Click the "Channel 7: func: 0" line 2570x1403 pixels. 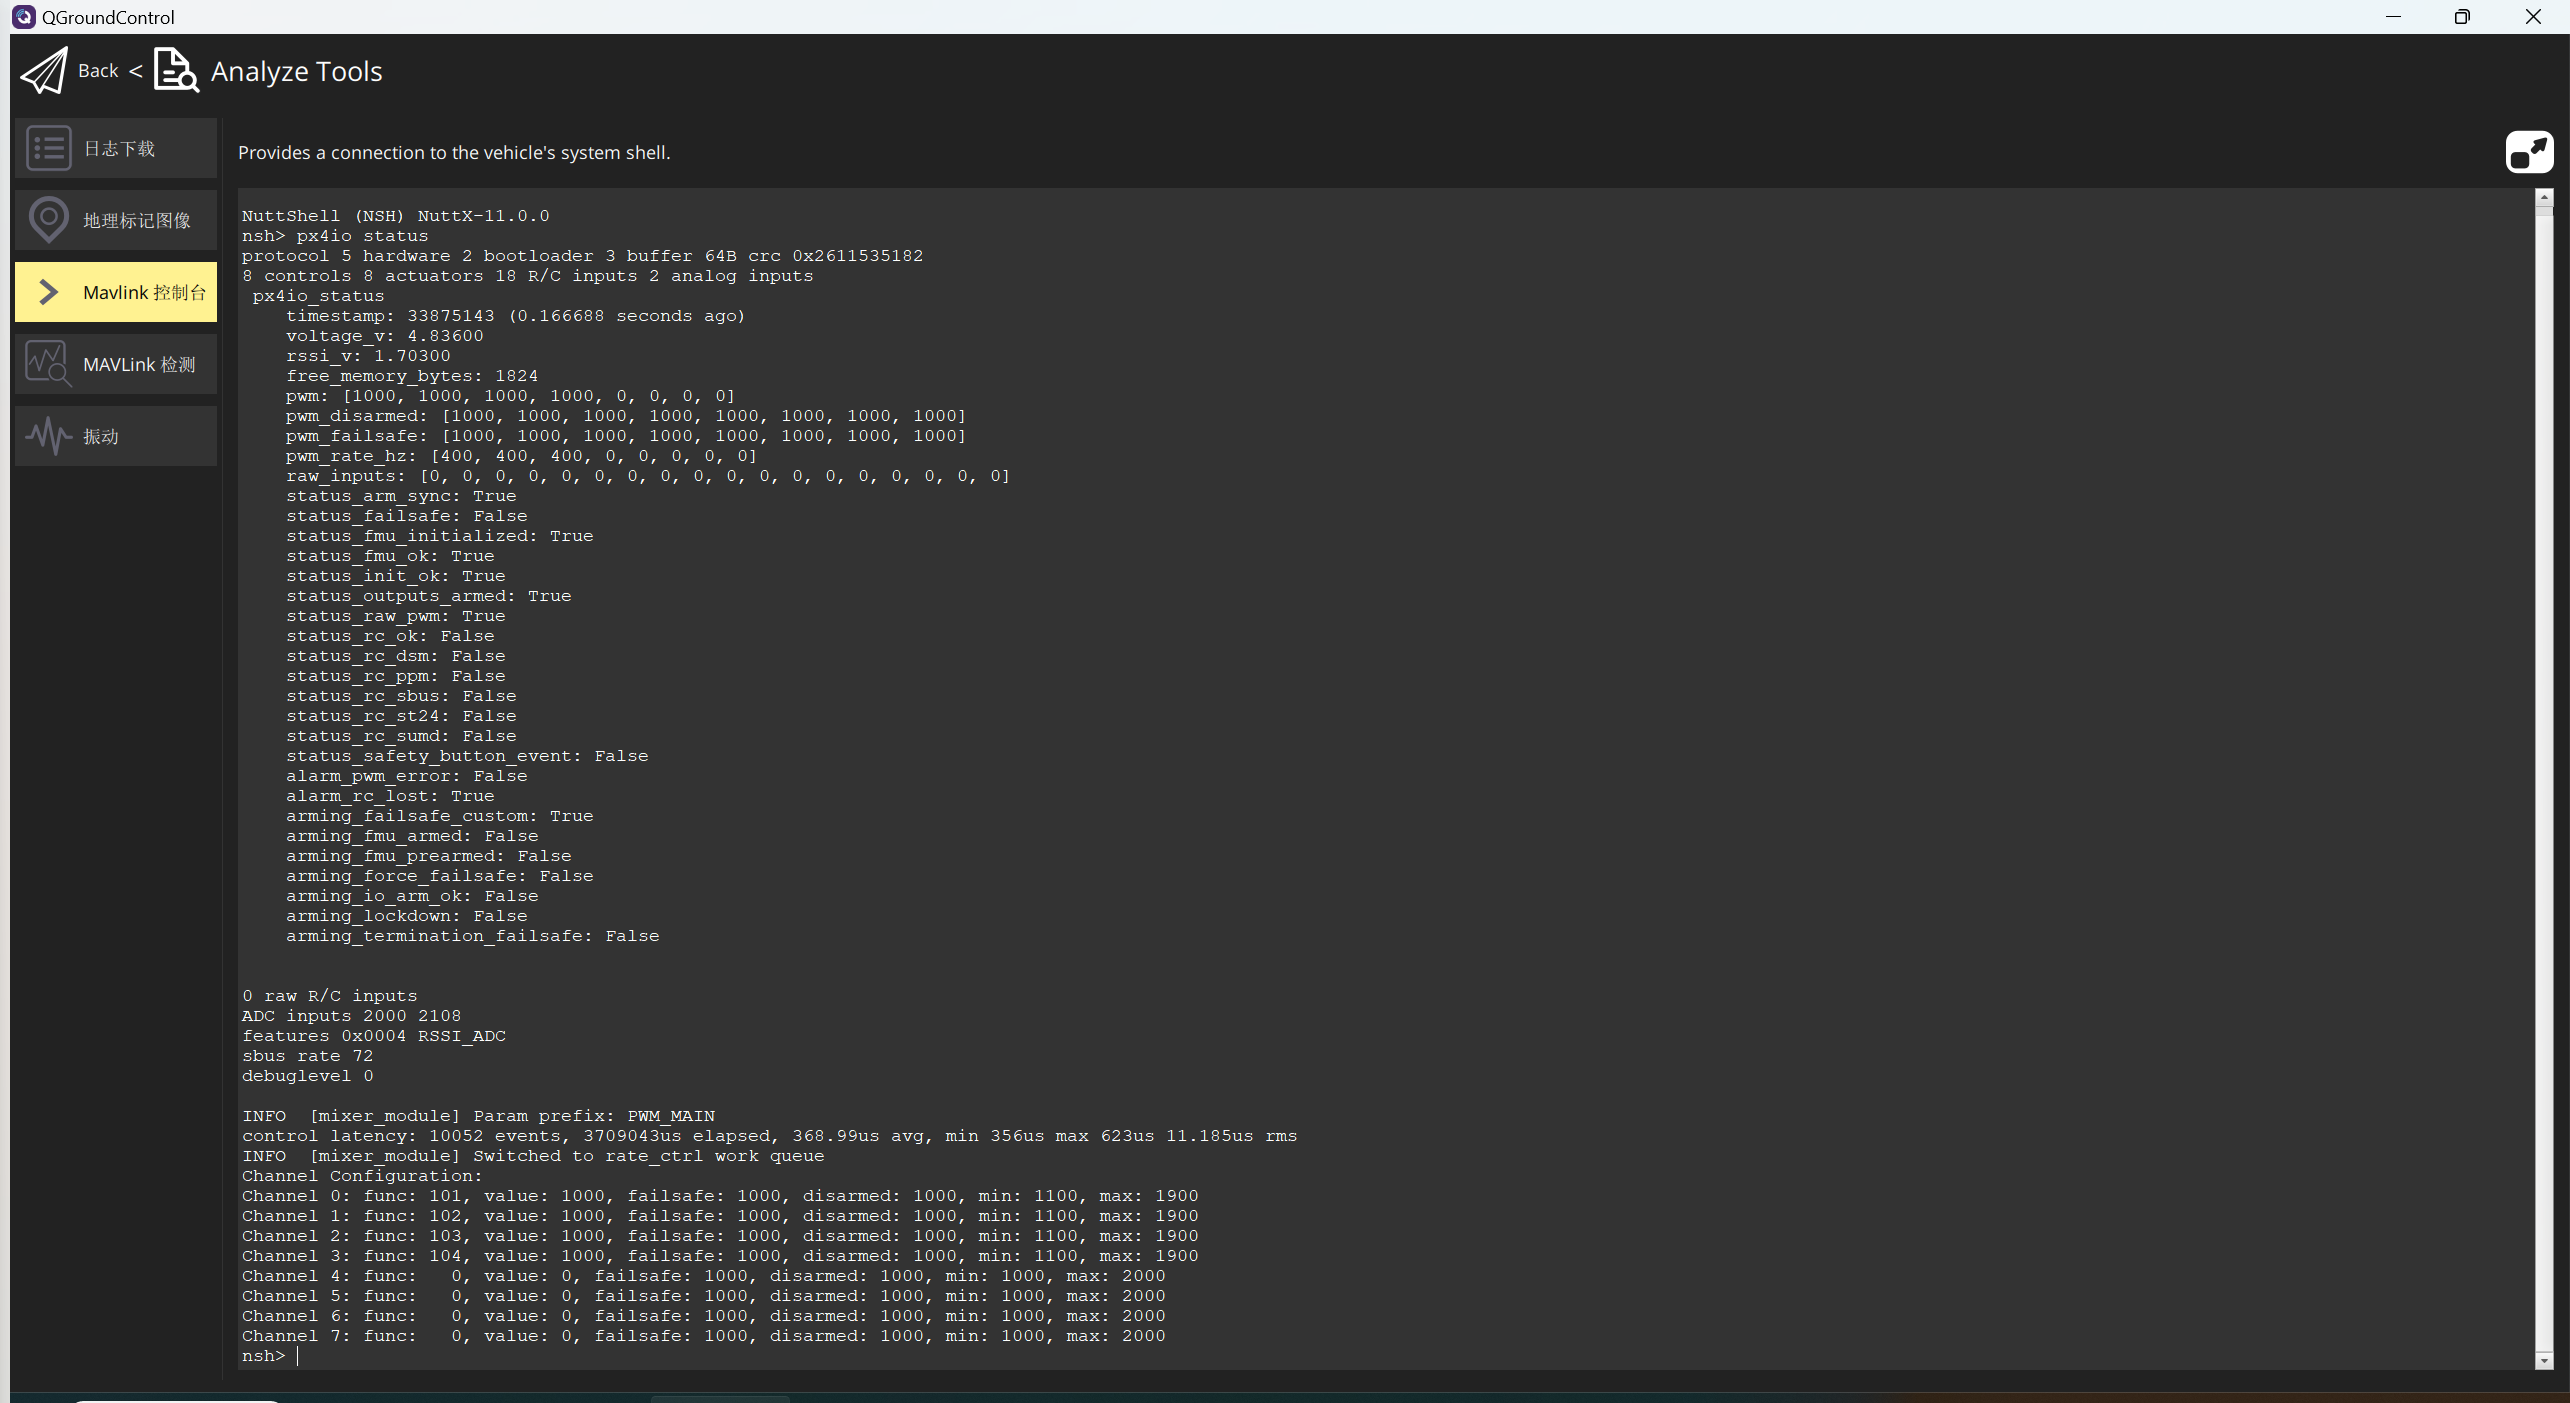(x=704, y=1336)
